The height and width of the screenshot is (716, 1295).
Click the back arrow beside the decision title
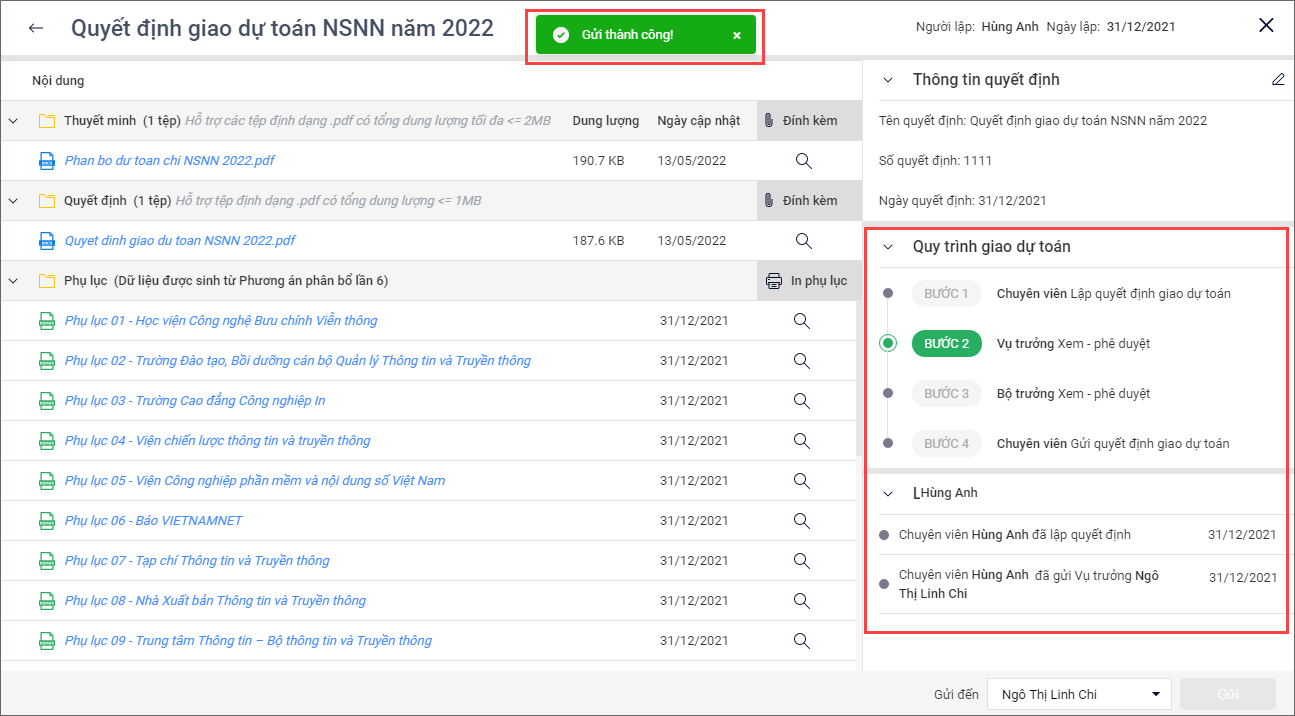(36, 28)
